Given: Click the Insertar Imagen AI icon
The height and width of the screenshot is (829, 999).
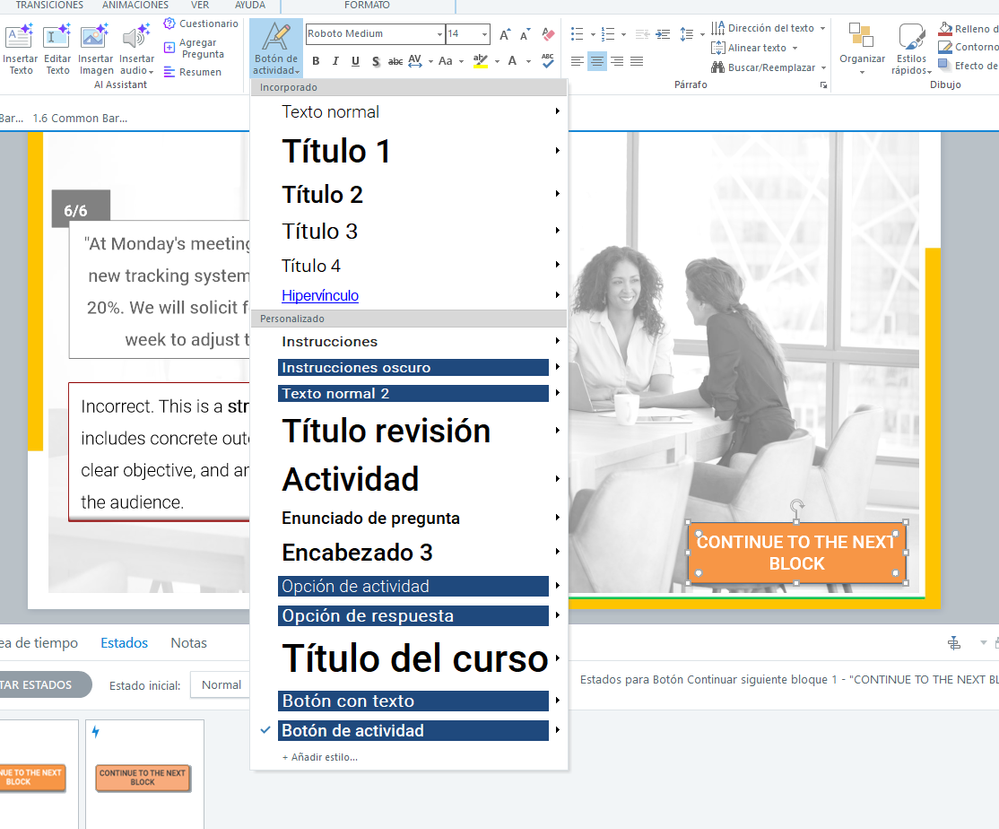Looking at the screenshot, I should (95, 38).
